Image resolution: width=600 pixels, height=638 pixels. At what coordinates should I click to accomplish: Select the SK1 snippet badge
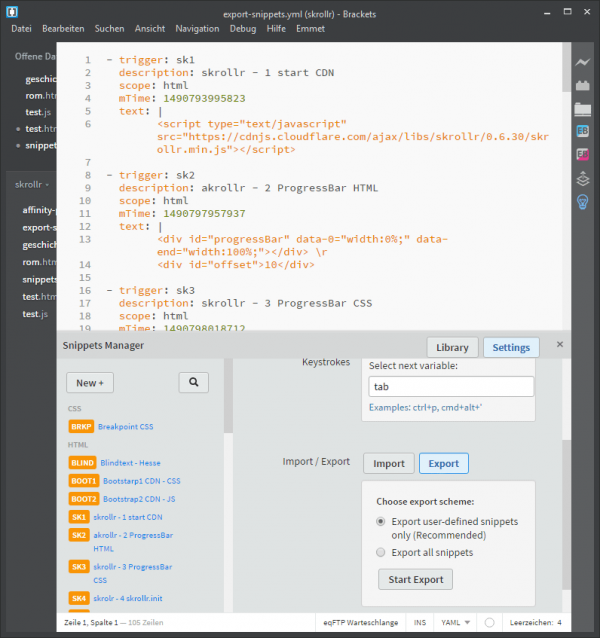(x=79, y=517)
